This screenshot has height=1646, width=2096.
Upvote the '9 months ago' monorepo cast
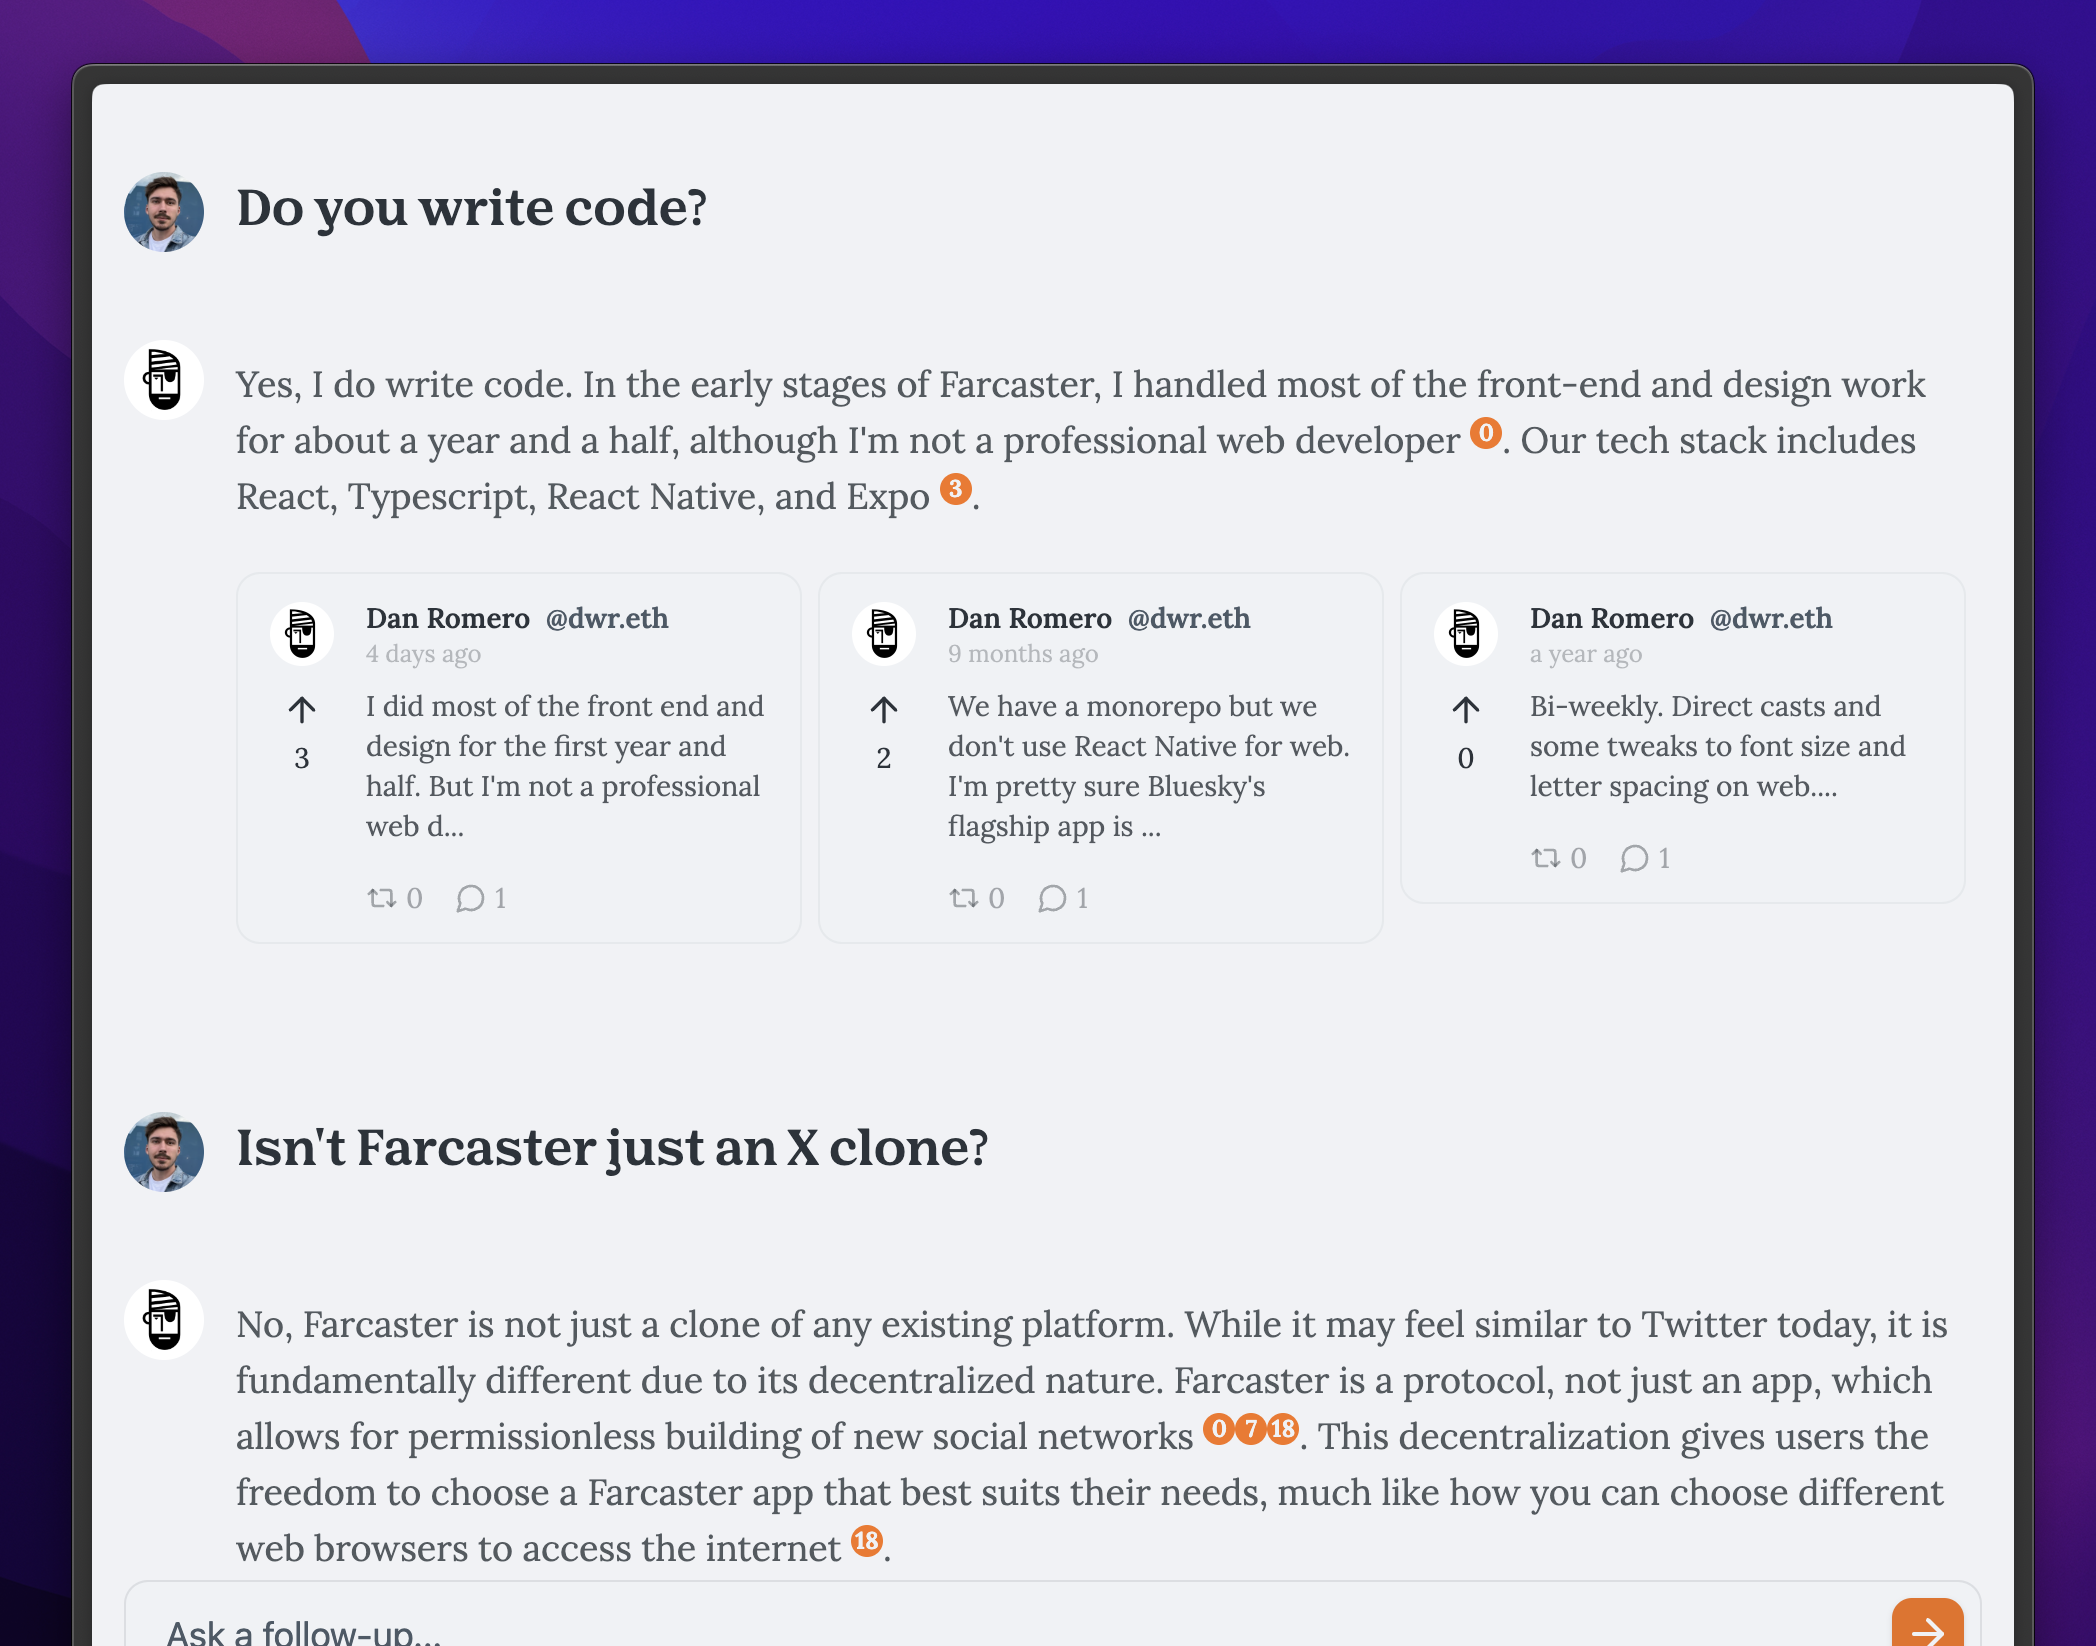[x=884, y=710]
